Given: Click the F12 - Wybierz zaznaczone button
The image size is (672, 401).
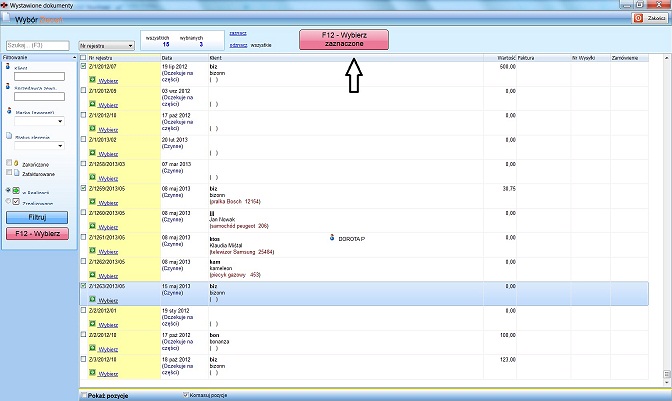Looking at the screenshot, I should point(344,39).
